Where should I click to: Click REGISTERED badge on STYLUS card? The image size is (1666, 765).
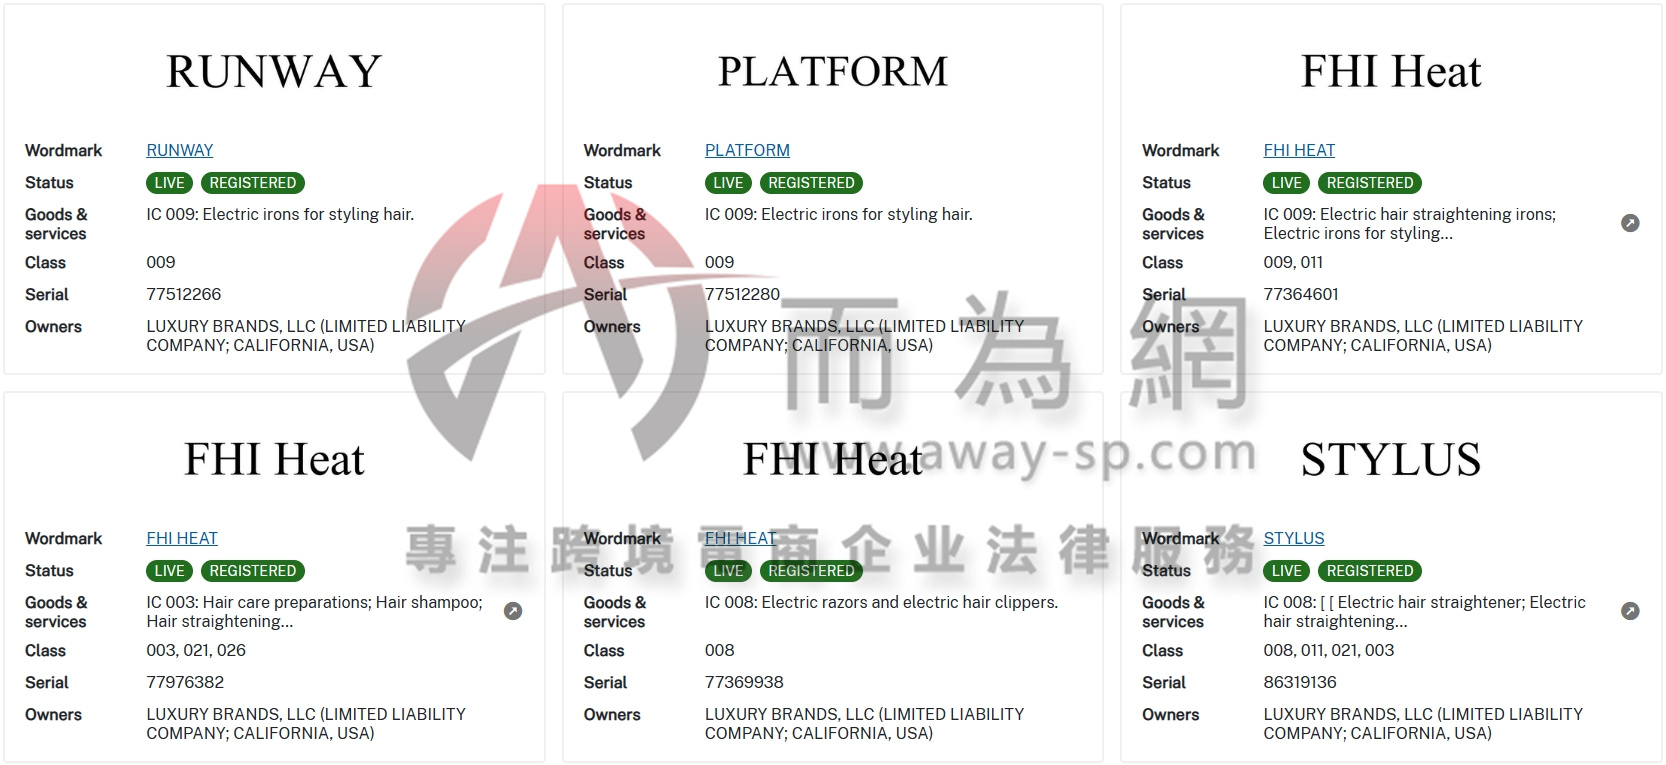pos(1370,571)
